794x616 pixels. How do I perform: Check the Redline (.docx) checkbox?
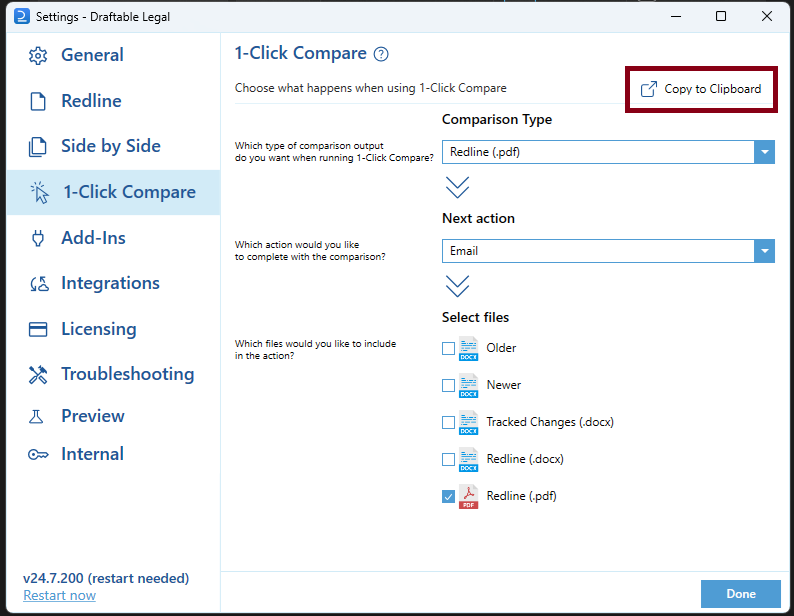coord(448,459)
